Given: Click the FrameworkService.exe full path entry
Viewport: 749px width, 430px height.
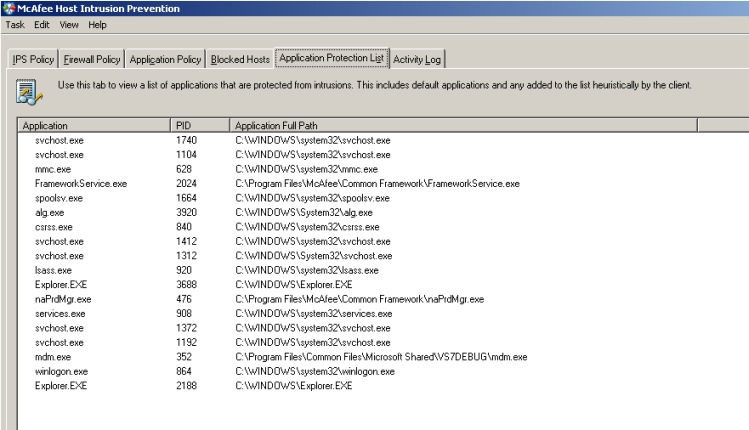Looking at the screenshot, I should (x=377, y=183).
